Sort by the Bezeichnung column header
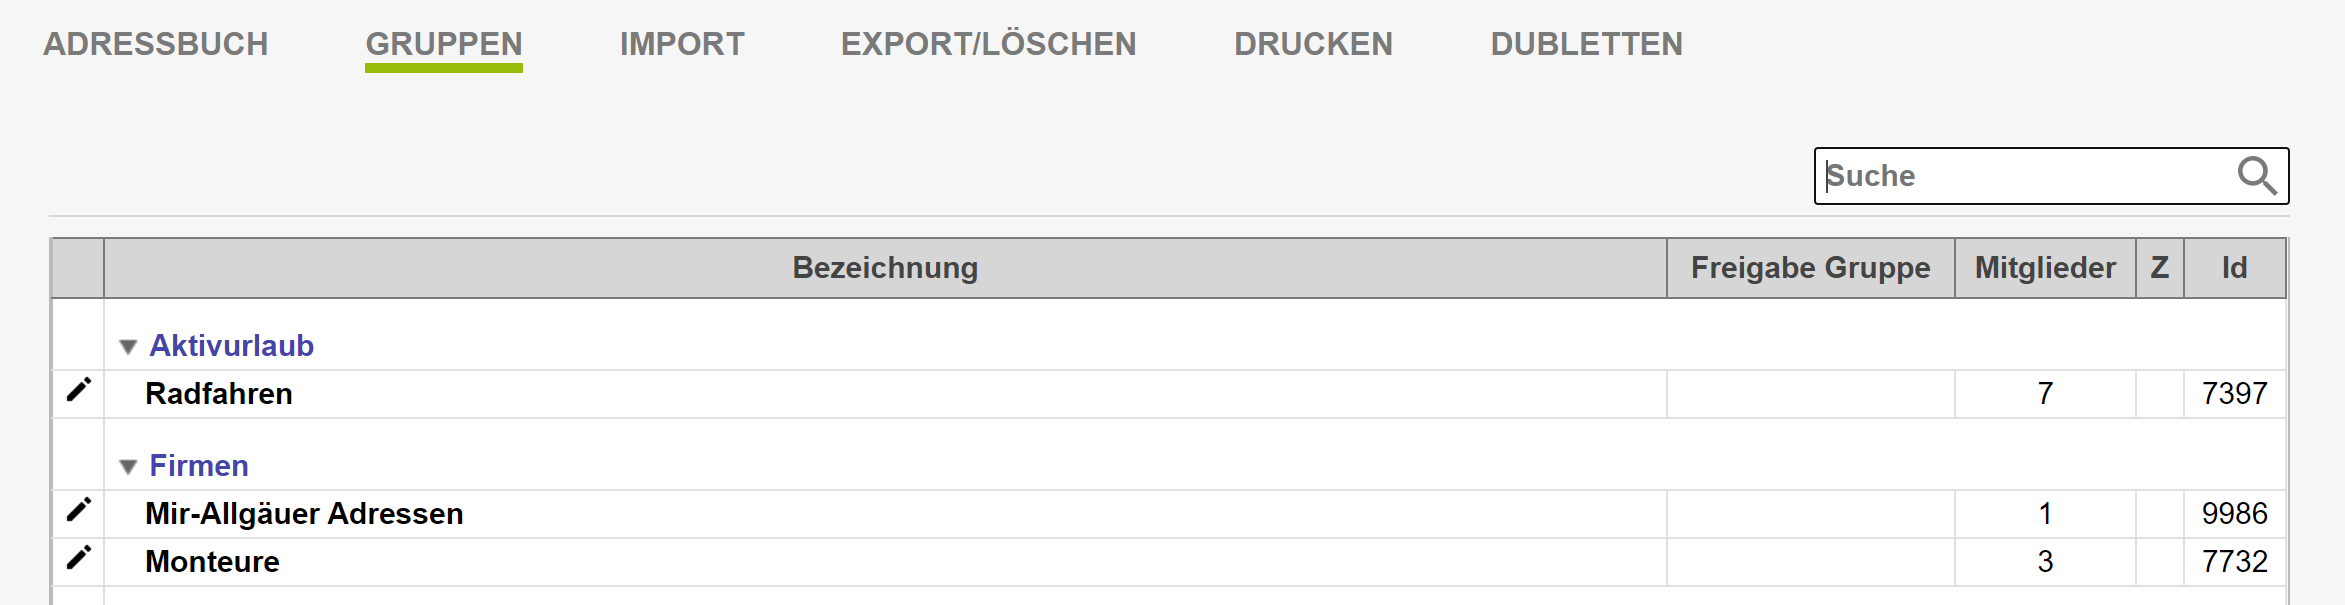This screenshot has width=2345, height=605. point(885,268)
